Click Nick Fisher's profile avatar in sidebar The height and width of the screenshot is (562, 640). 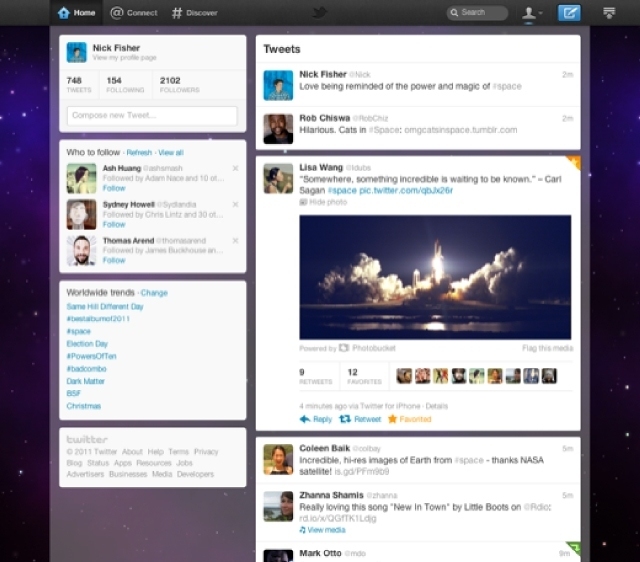click(76, 53)
